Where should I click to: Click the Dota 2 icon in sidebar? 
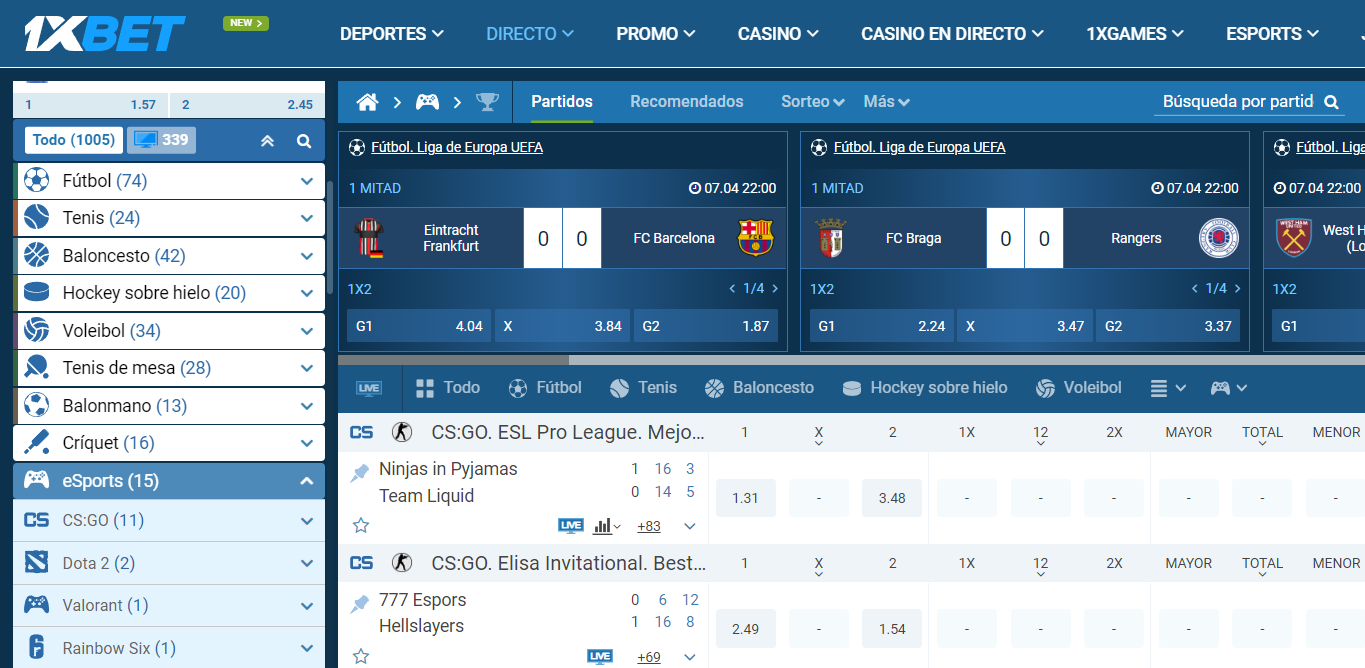[37, 563]
